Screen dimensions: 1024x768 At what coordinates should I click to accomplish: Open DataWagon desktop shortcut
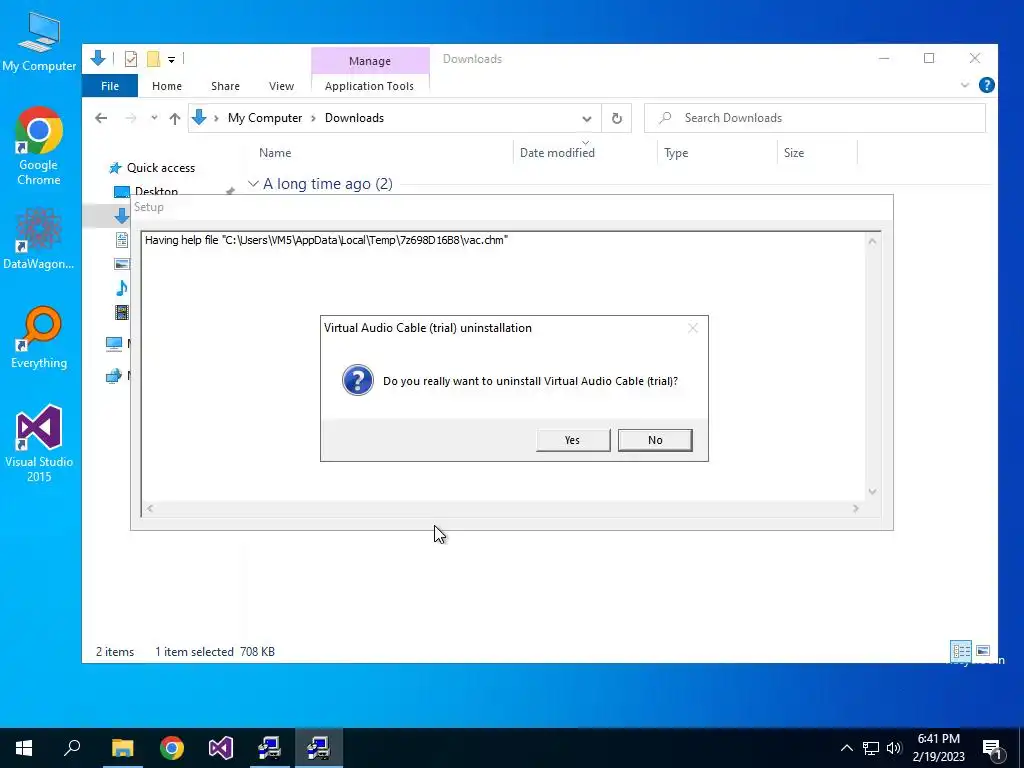point(39,239)
